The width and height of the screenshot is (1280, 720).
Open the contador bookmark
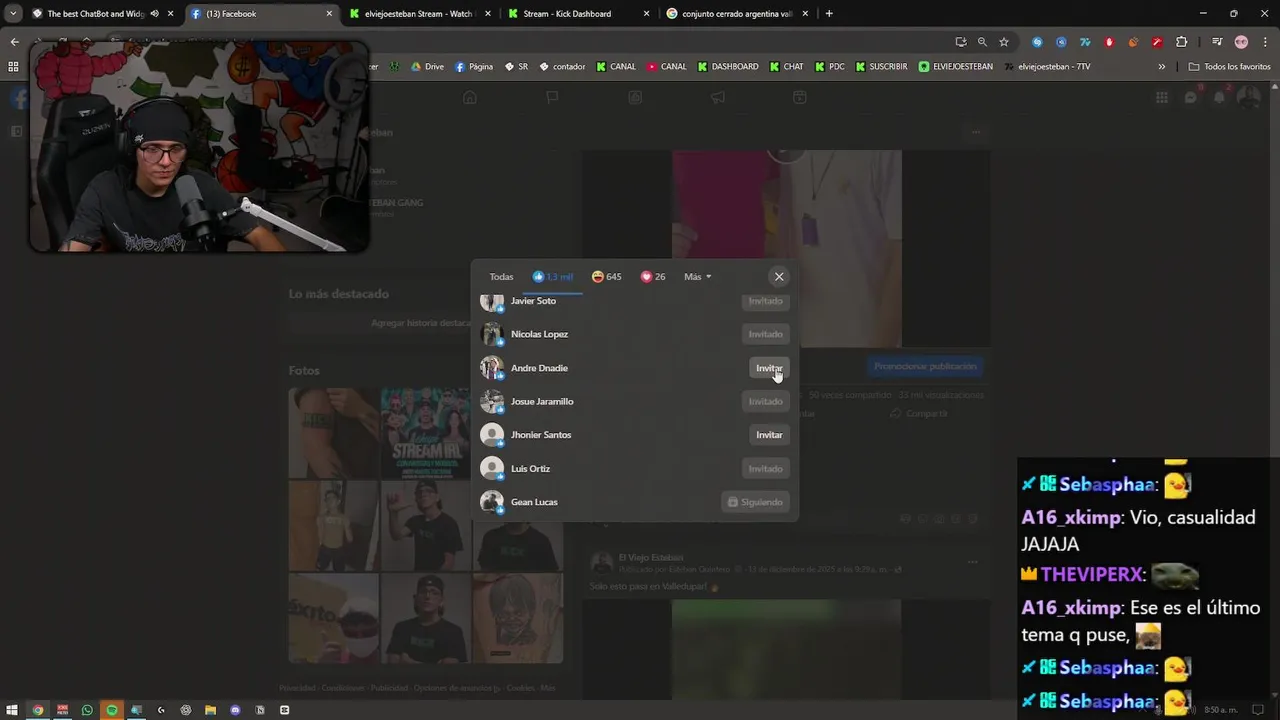562,67
